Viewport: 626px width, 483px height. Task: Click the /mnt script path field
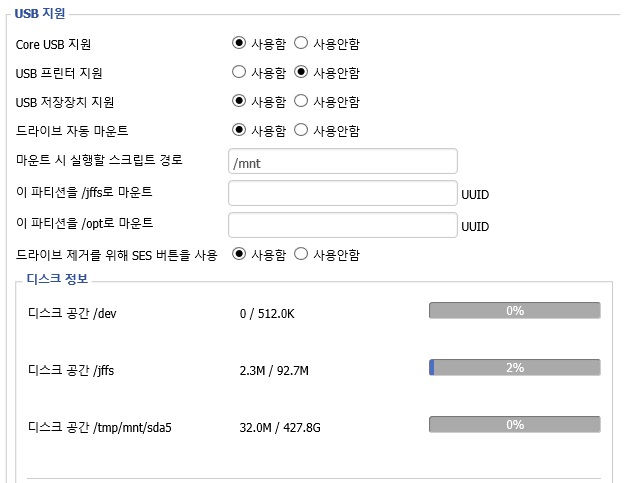pyautogui.click(x=343, y=161)
